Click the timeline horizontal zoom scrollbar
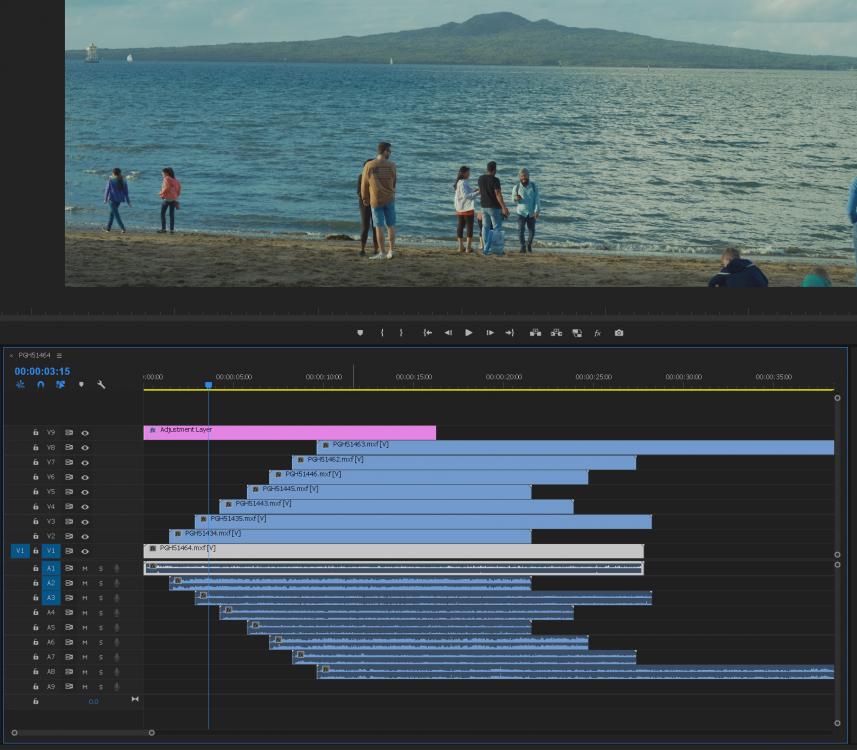 point(82,733)
